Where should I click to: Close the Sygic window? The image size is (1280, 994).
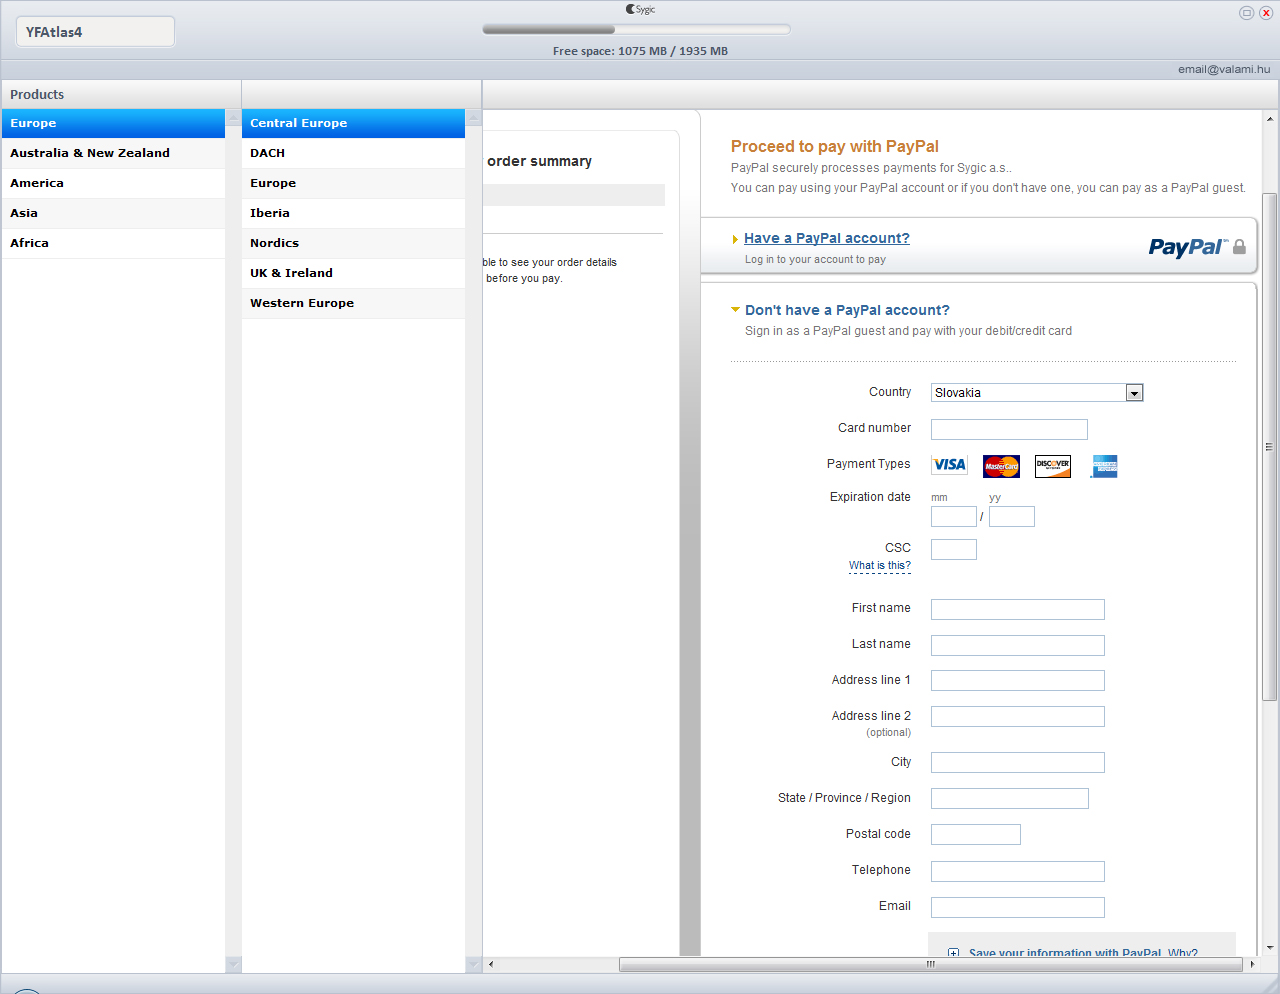[x=1266, y=13]
